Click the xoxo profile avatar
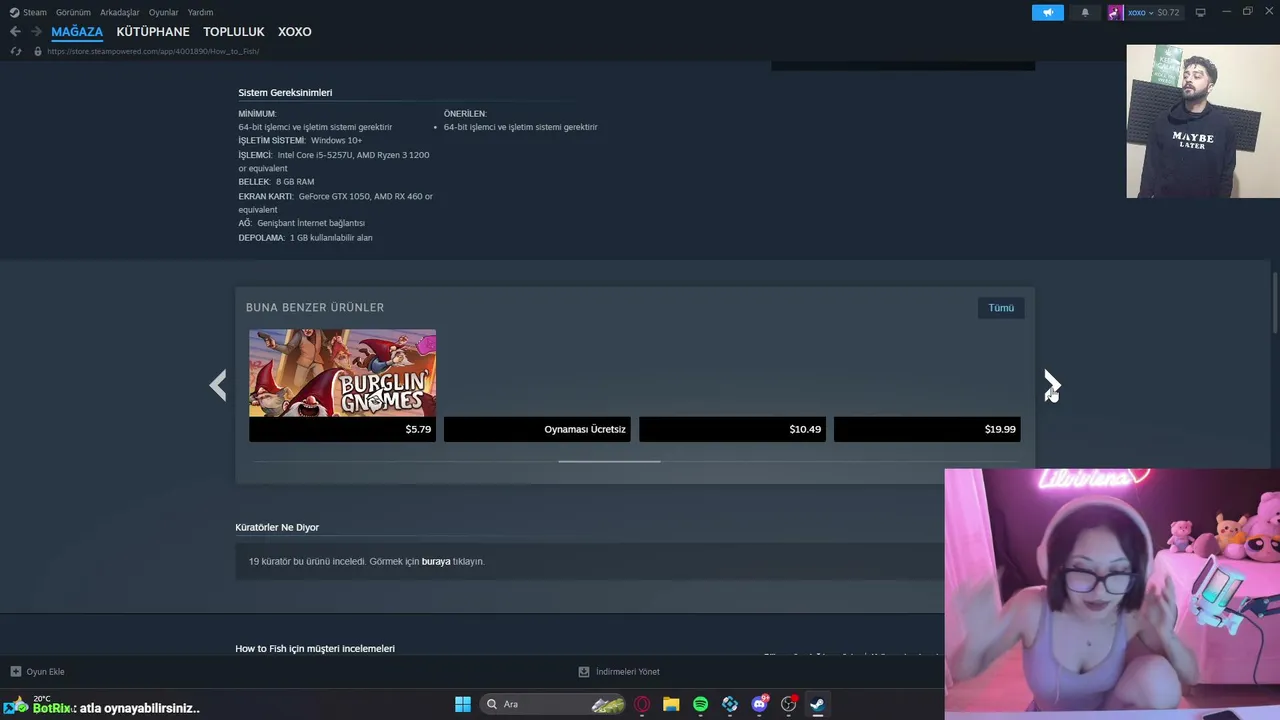 [x=1115, y=12]
